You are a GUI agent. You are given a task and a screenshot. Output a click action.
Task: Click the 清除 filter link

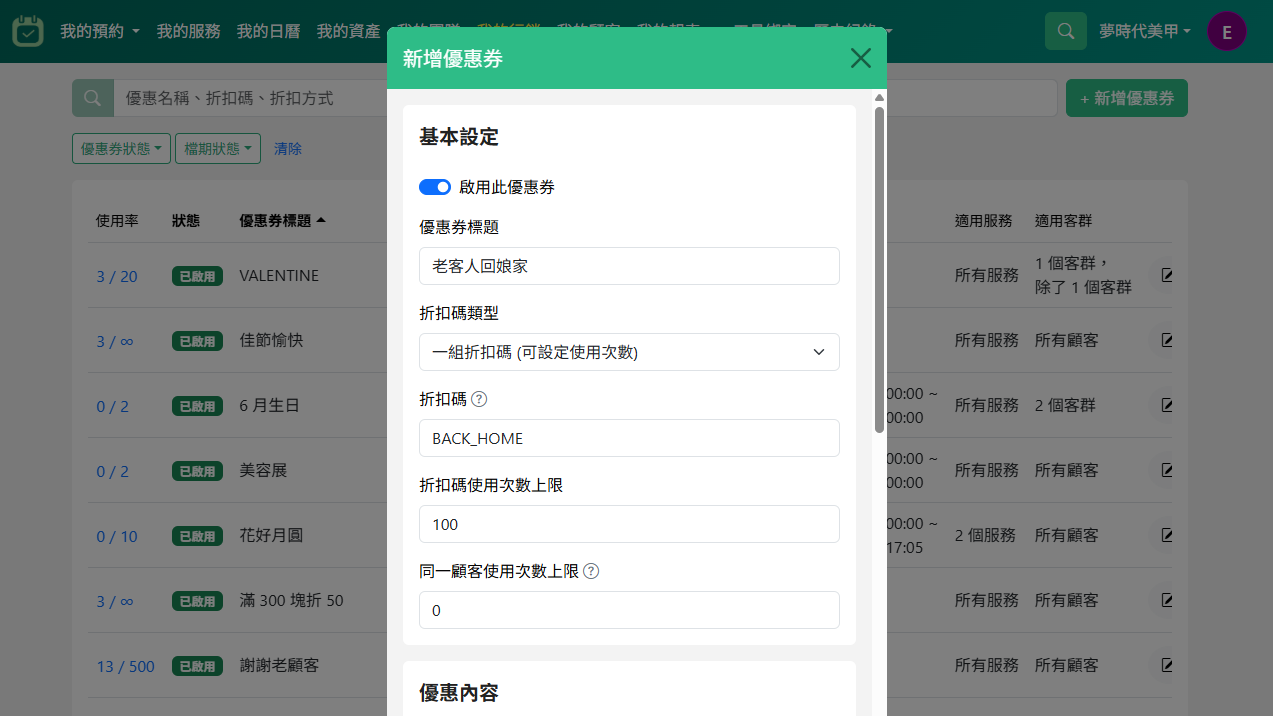[x=288, y=149]
